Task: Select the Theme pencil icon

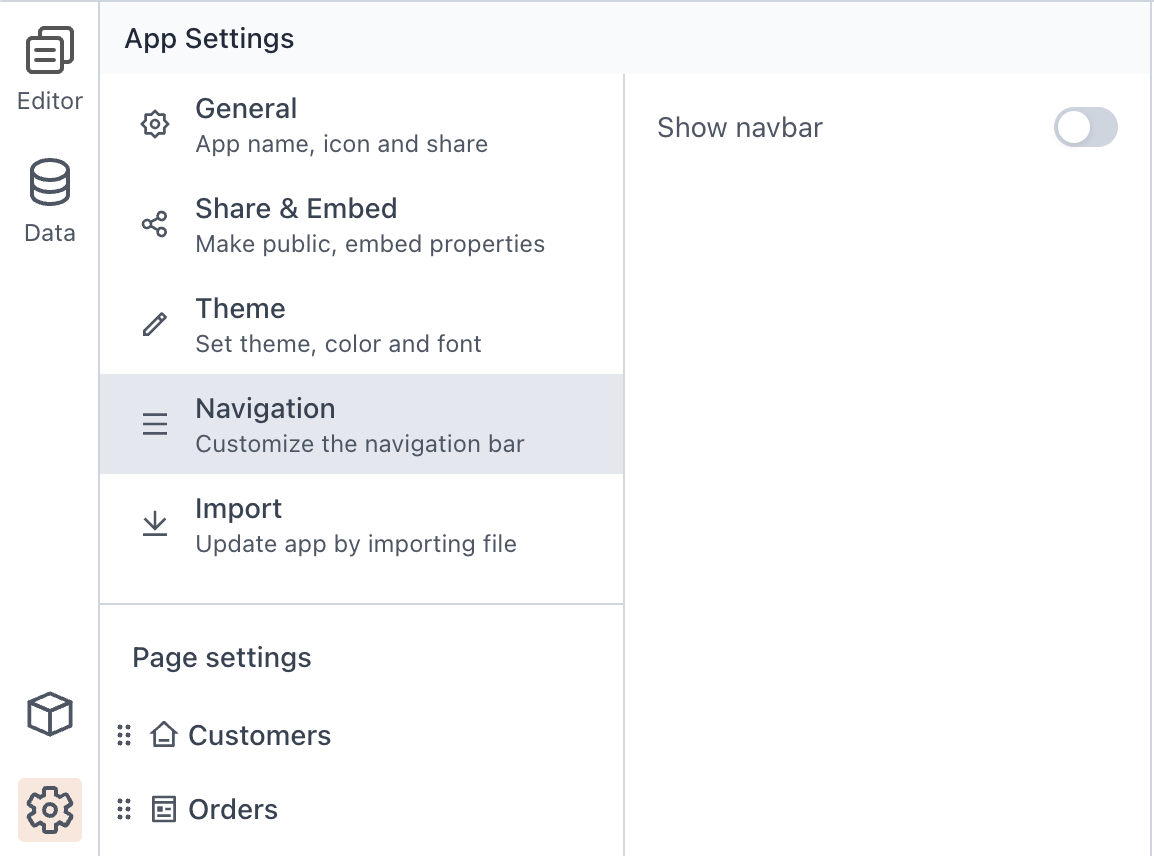Action: coord(154,324)
